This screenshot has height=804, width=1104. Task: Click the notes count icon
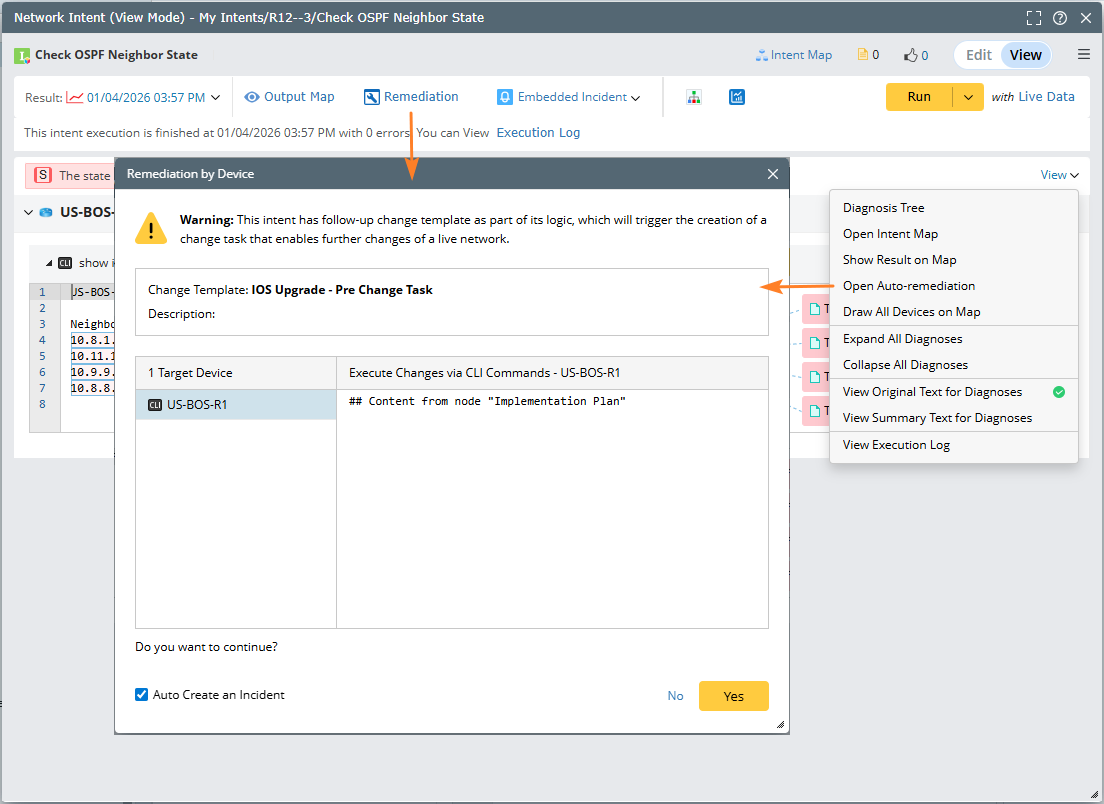click(862, 55)
